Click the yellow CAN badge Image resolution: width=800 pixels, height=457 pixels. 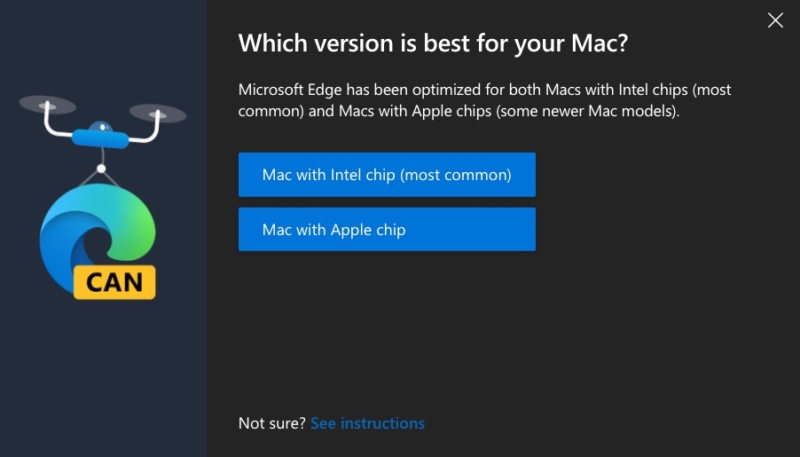(x=114, y=281)
